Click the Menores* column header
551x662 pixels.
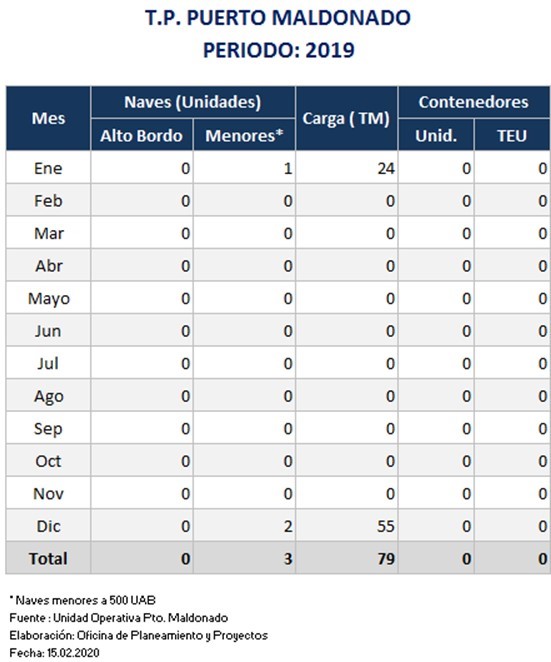click(244, 135)
